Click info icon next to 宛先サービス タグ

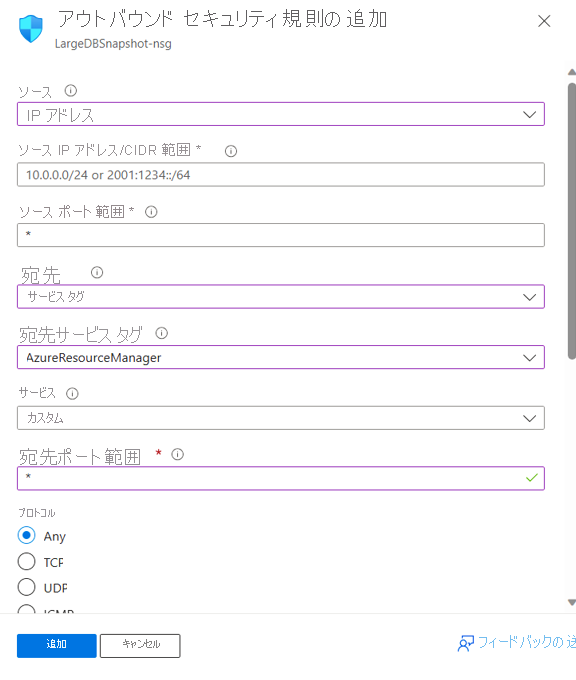pos(162,333)
